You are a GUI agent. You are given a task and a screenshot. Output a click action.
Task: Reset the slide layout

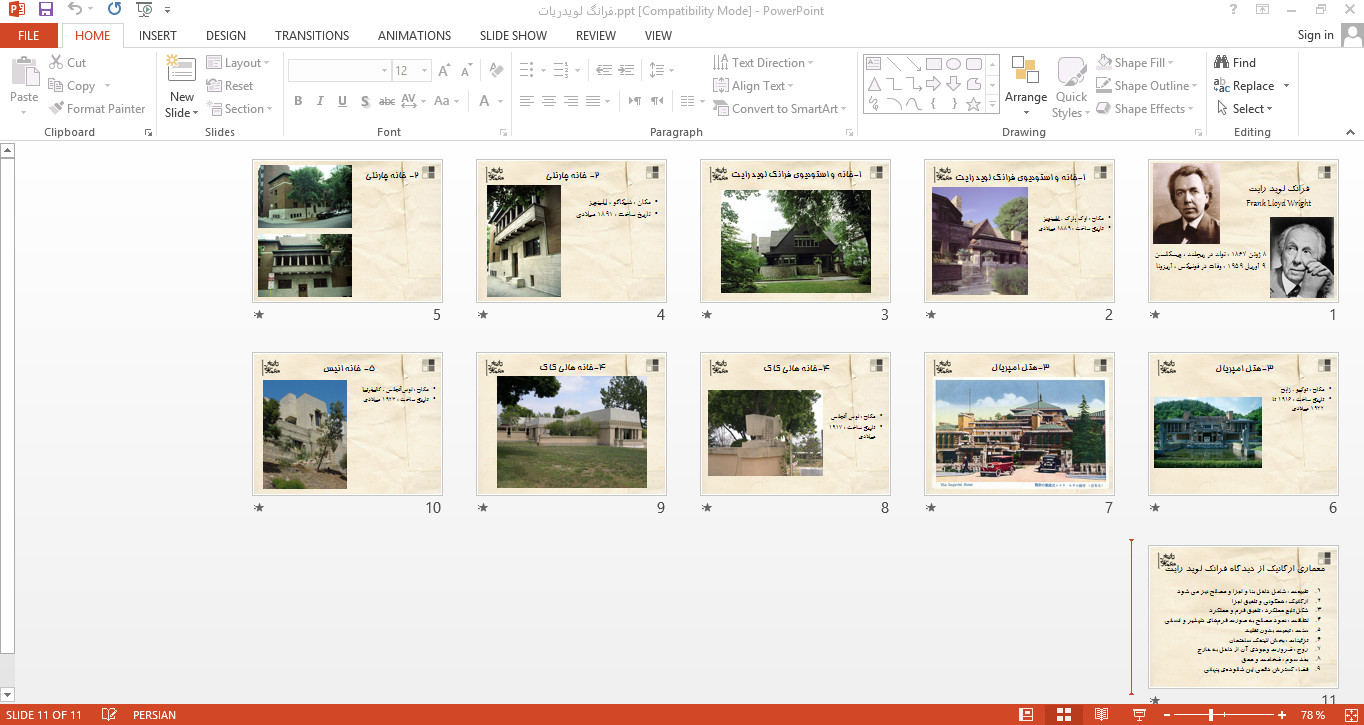(x=230, y=86)
